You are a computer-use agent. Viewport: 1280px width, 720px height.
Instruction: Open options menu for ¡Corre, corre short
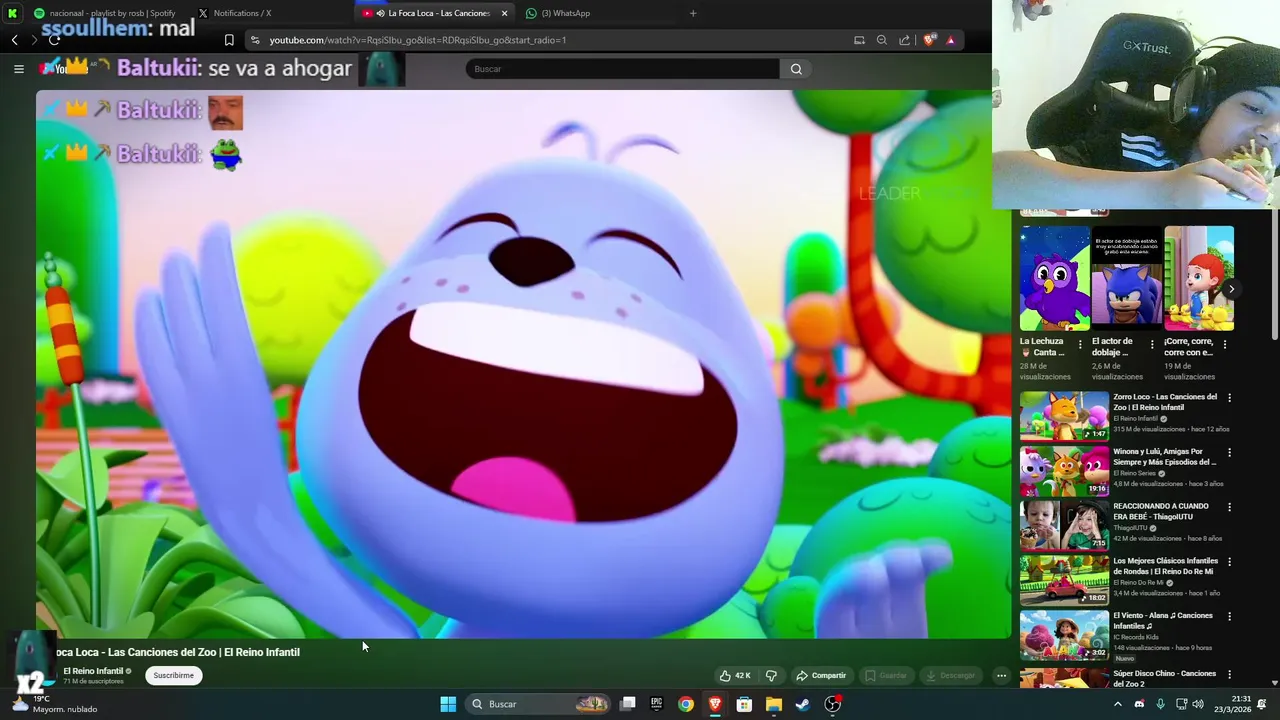point(1225,344)
